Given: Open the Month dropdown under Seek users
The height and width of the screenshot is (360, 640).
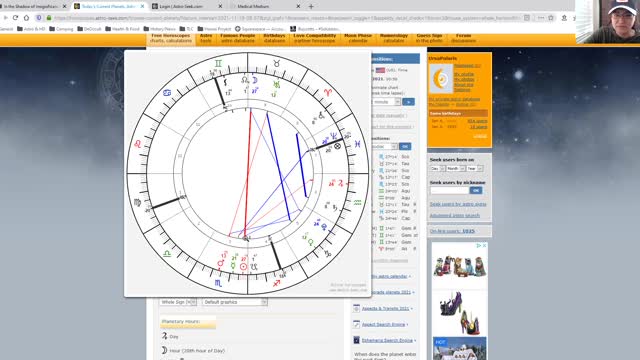Looking at the screenshot, I should (x=455, y=169).
